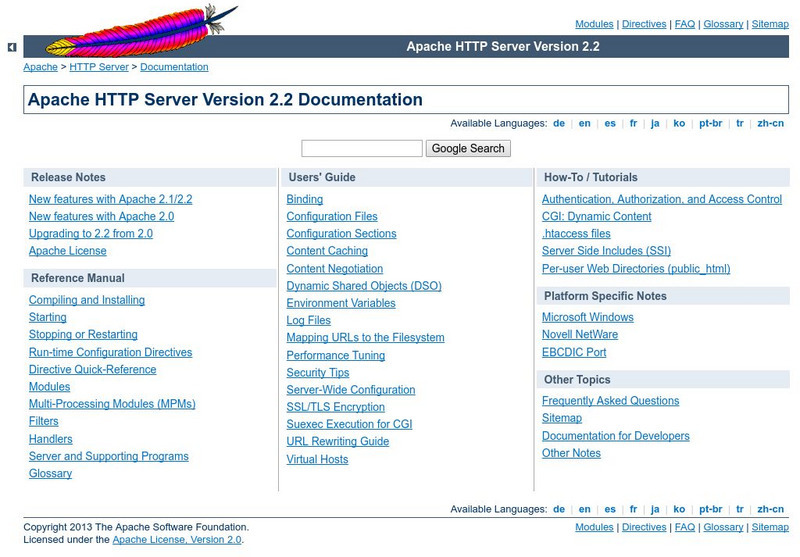Open Glossary link in top navigation
Viewport: 800px width, 557px height.
click(723, 24)
